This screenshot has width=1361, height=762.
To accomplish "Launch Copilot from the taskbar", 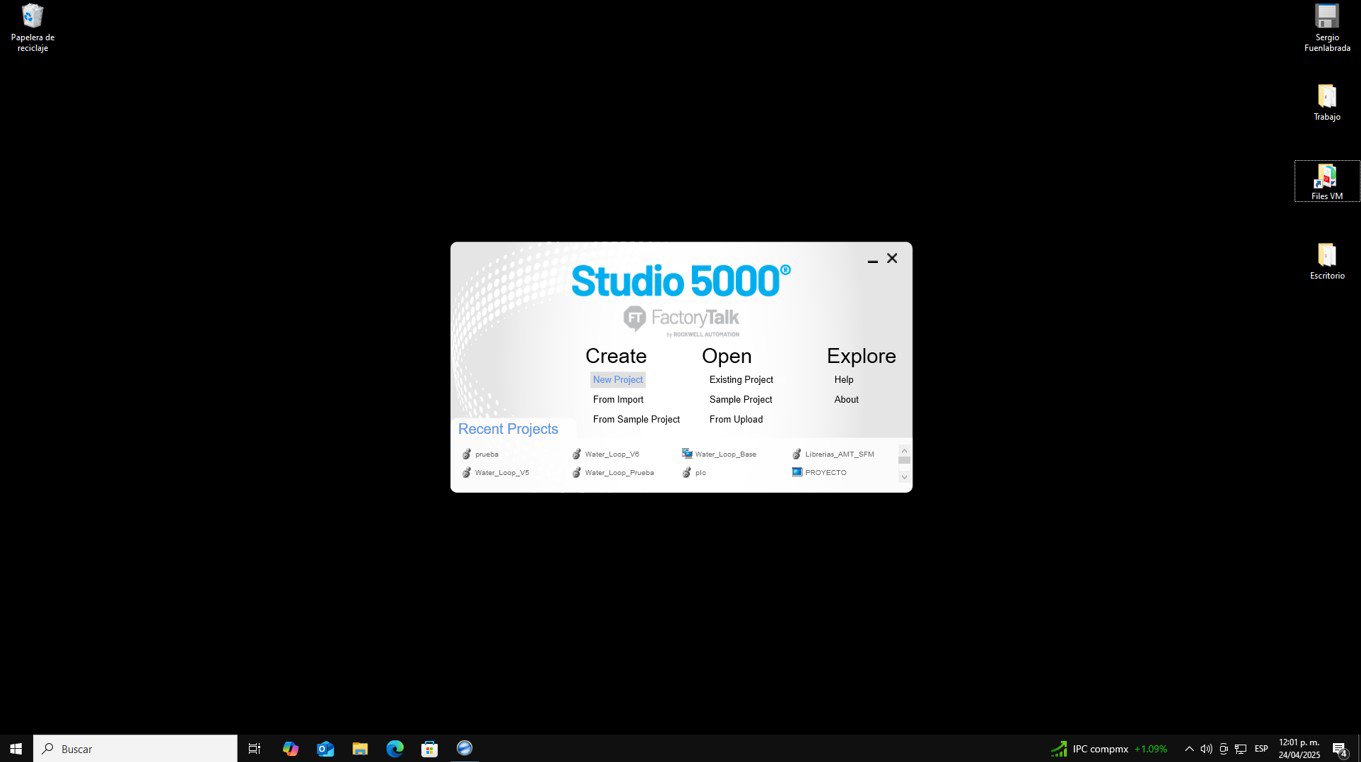I will pos(290,748).
